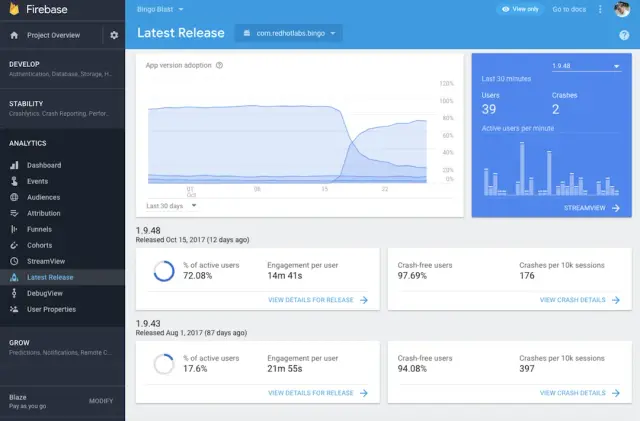640x421 pixels.
Task: Click the Funnels icon in sidebar
Action: [x=14, y=229]
